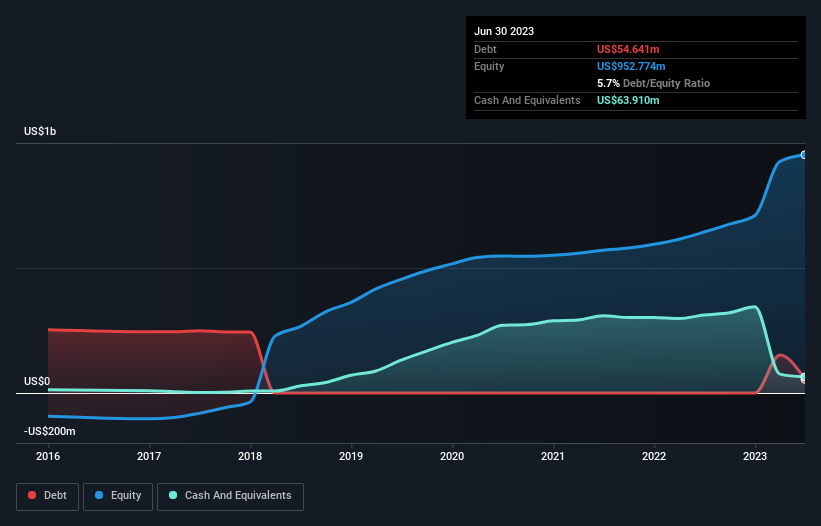This screenshot has height=526, width=821.
Task: Click the 5.7% Debt/Equity Ratio text
Action: (653, 83)
